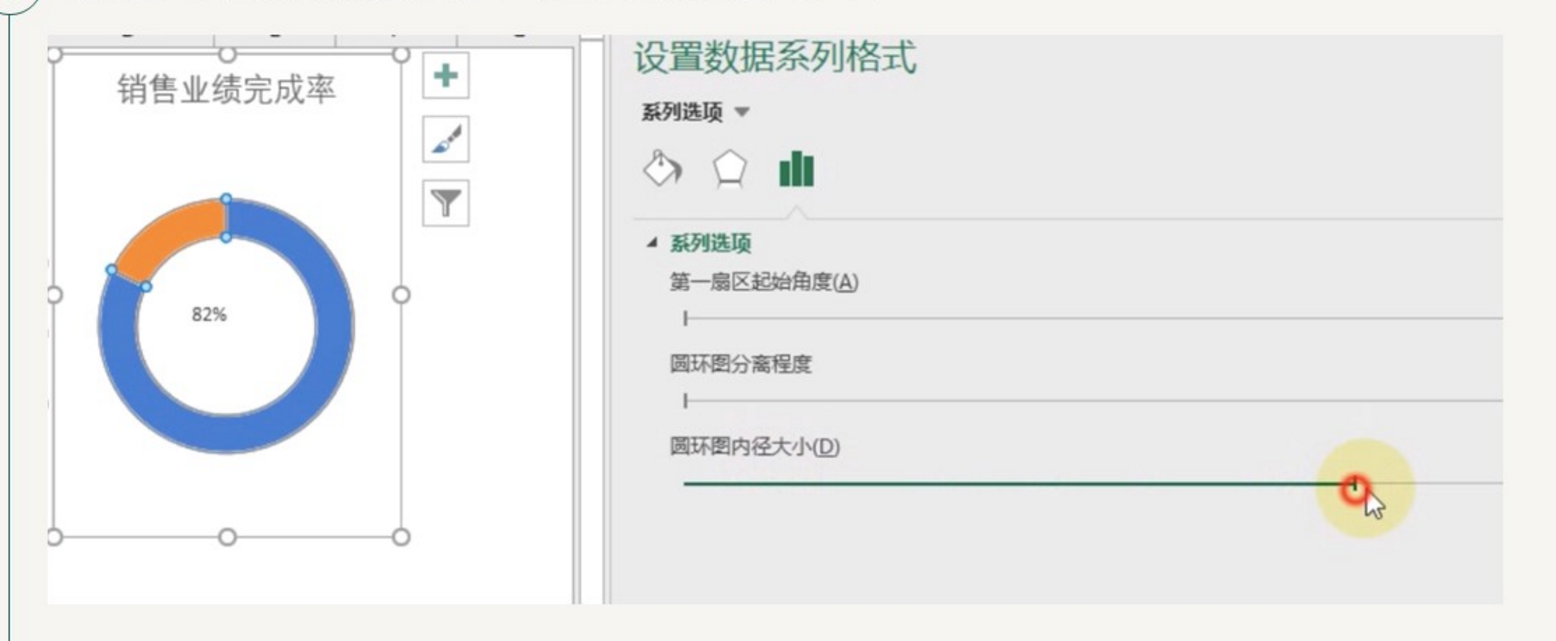Click 设置数据系列格式 pane title
1556x641 pixels.
pyautogui.click(x=774, y=57)
